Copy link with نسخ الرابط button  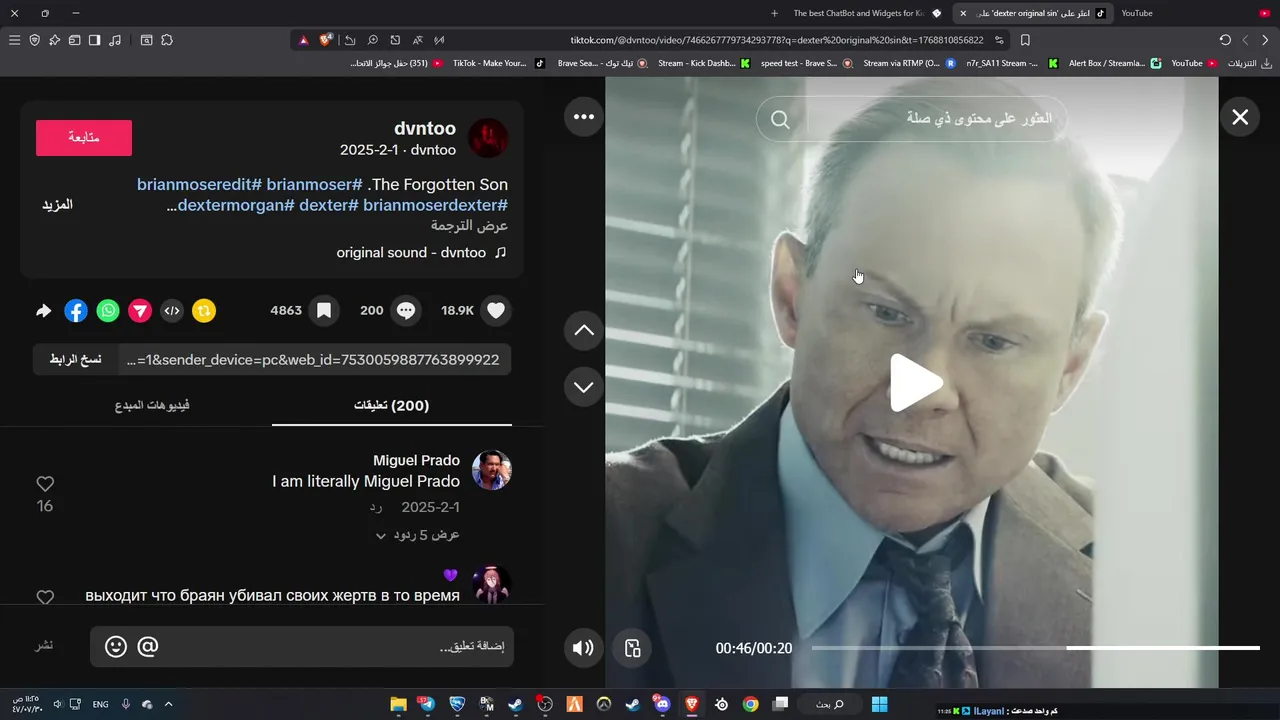tap(76, 360)
